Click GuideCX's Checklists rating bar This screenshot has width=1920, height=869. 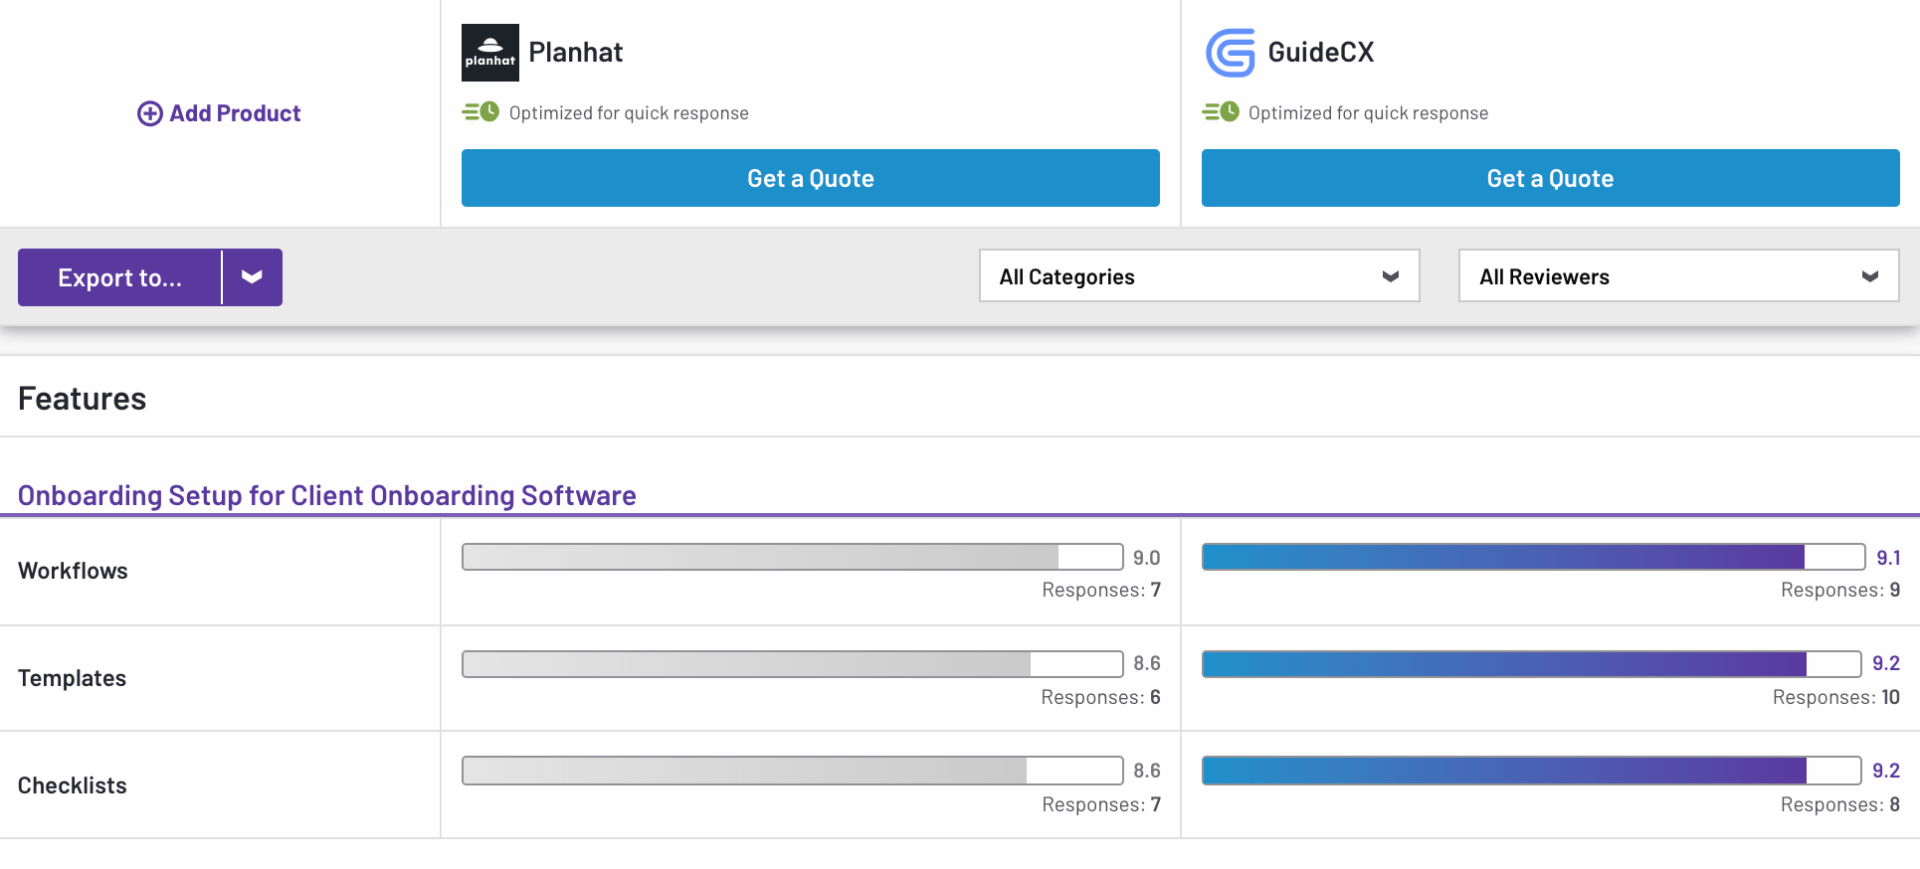pos(1531,771)
